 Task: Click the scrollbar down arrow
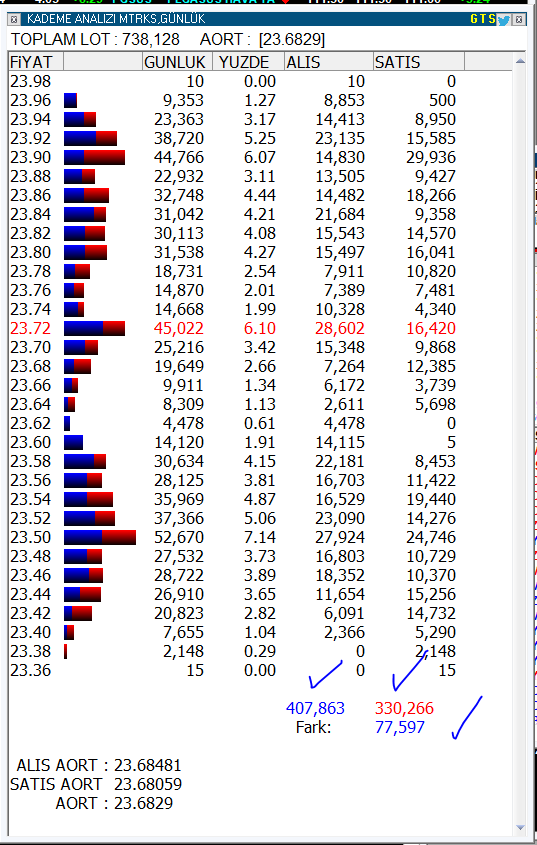520,827
